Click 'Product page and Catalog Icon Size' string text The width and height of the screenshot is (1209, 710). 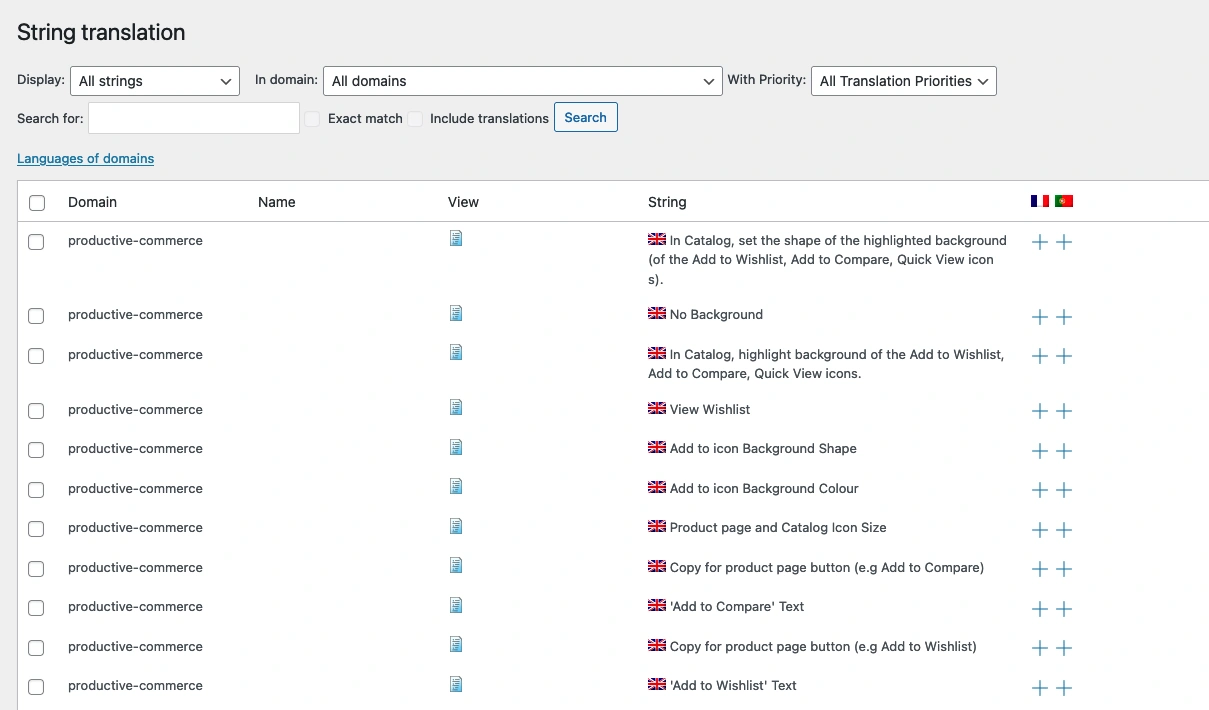pos(778,527)
